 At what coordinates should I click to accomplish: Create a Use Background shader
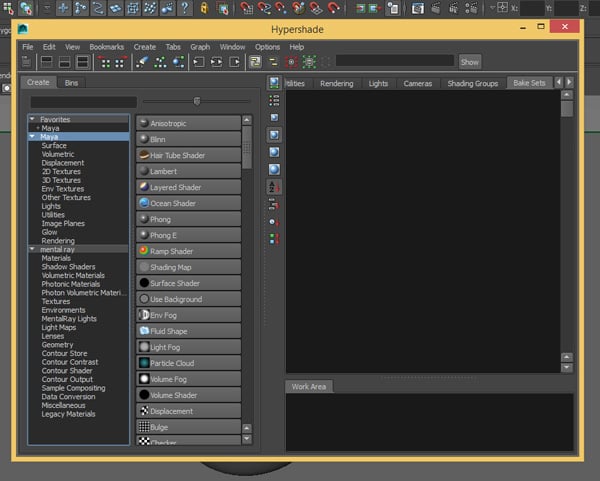188,299
